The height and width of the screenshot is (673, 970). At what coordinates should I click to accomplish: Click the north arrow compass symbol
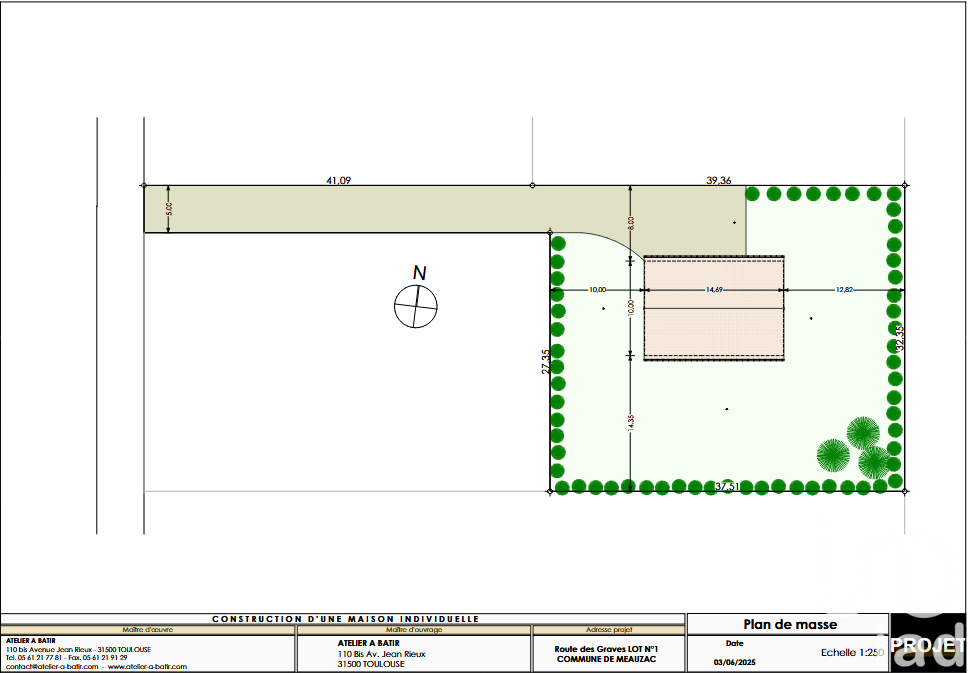pyautogui.click(x=416, y=306)
